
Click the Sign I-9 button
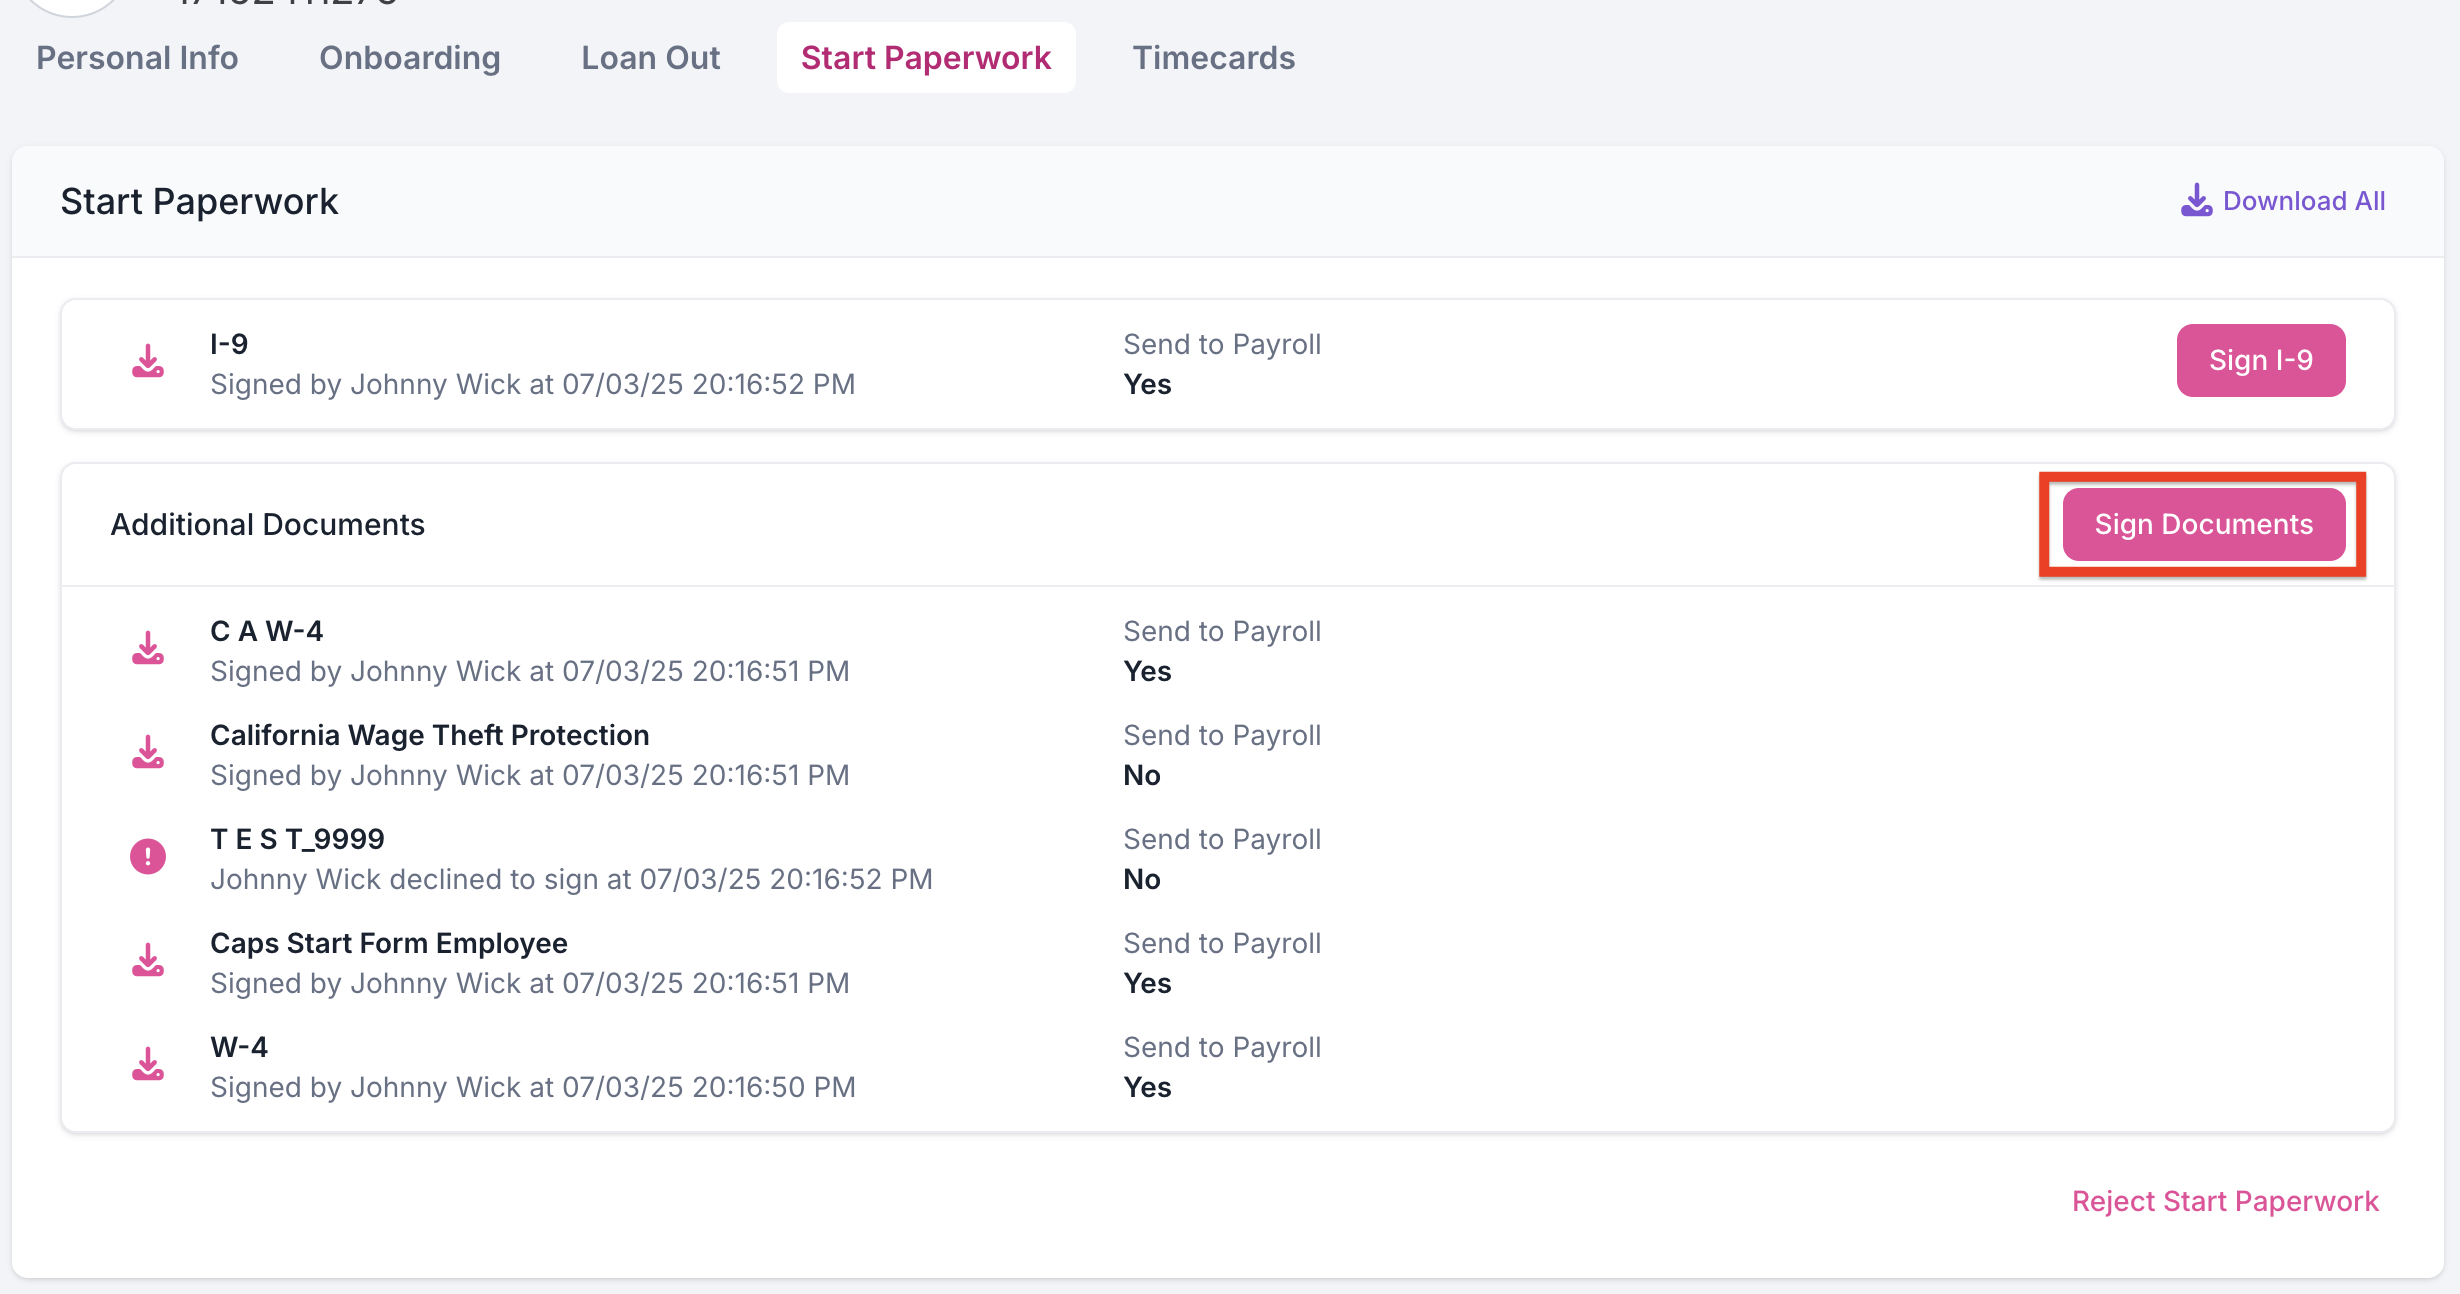pos(2261,360)
